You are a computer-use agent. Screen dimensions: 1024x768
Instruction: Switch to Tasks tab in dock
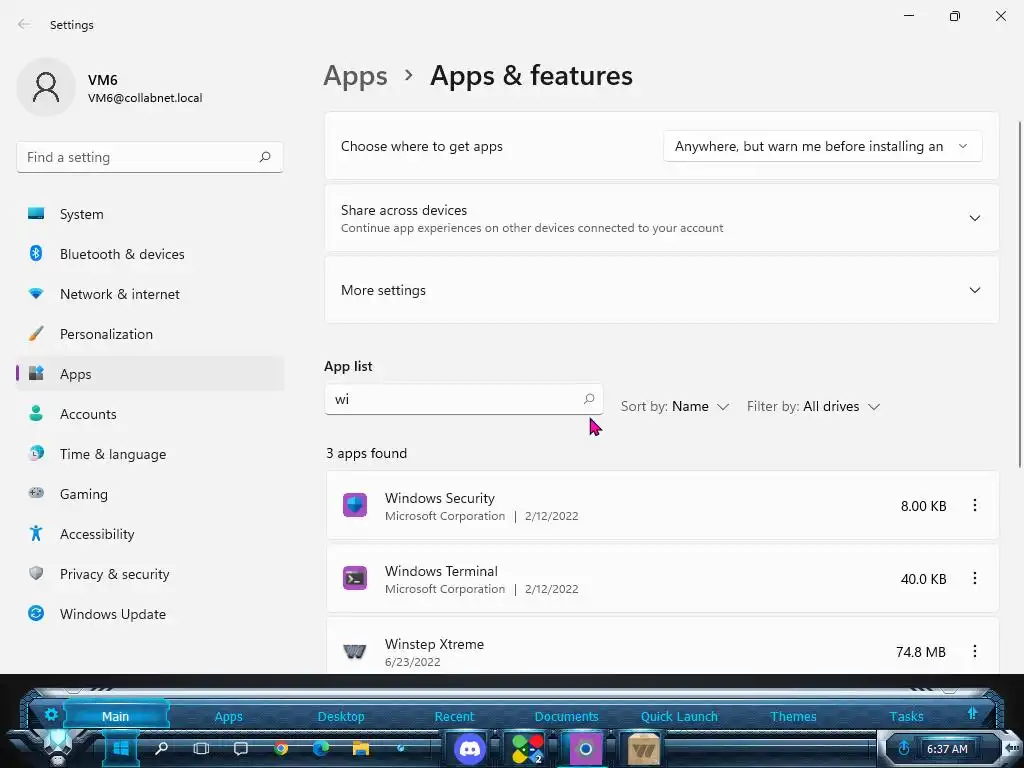[906, 716]
